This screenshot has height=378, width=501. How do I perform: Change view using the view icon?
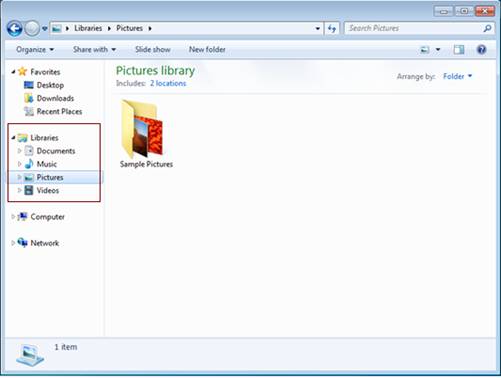coord(425,50)
